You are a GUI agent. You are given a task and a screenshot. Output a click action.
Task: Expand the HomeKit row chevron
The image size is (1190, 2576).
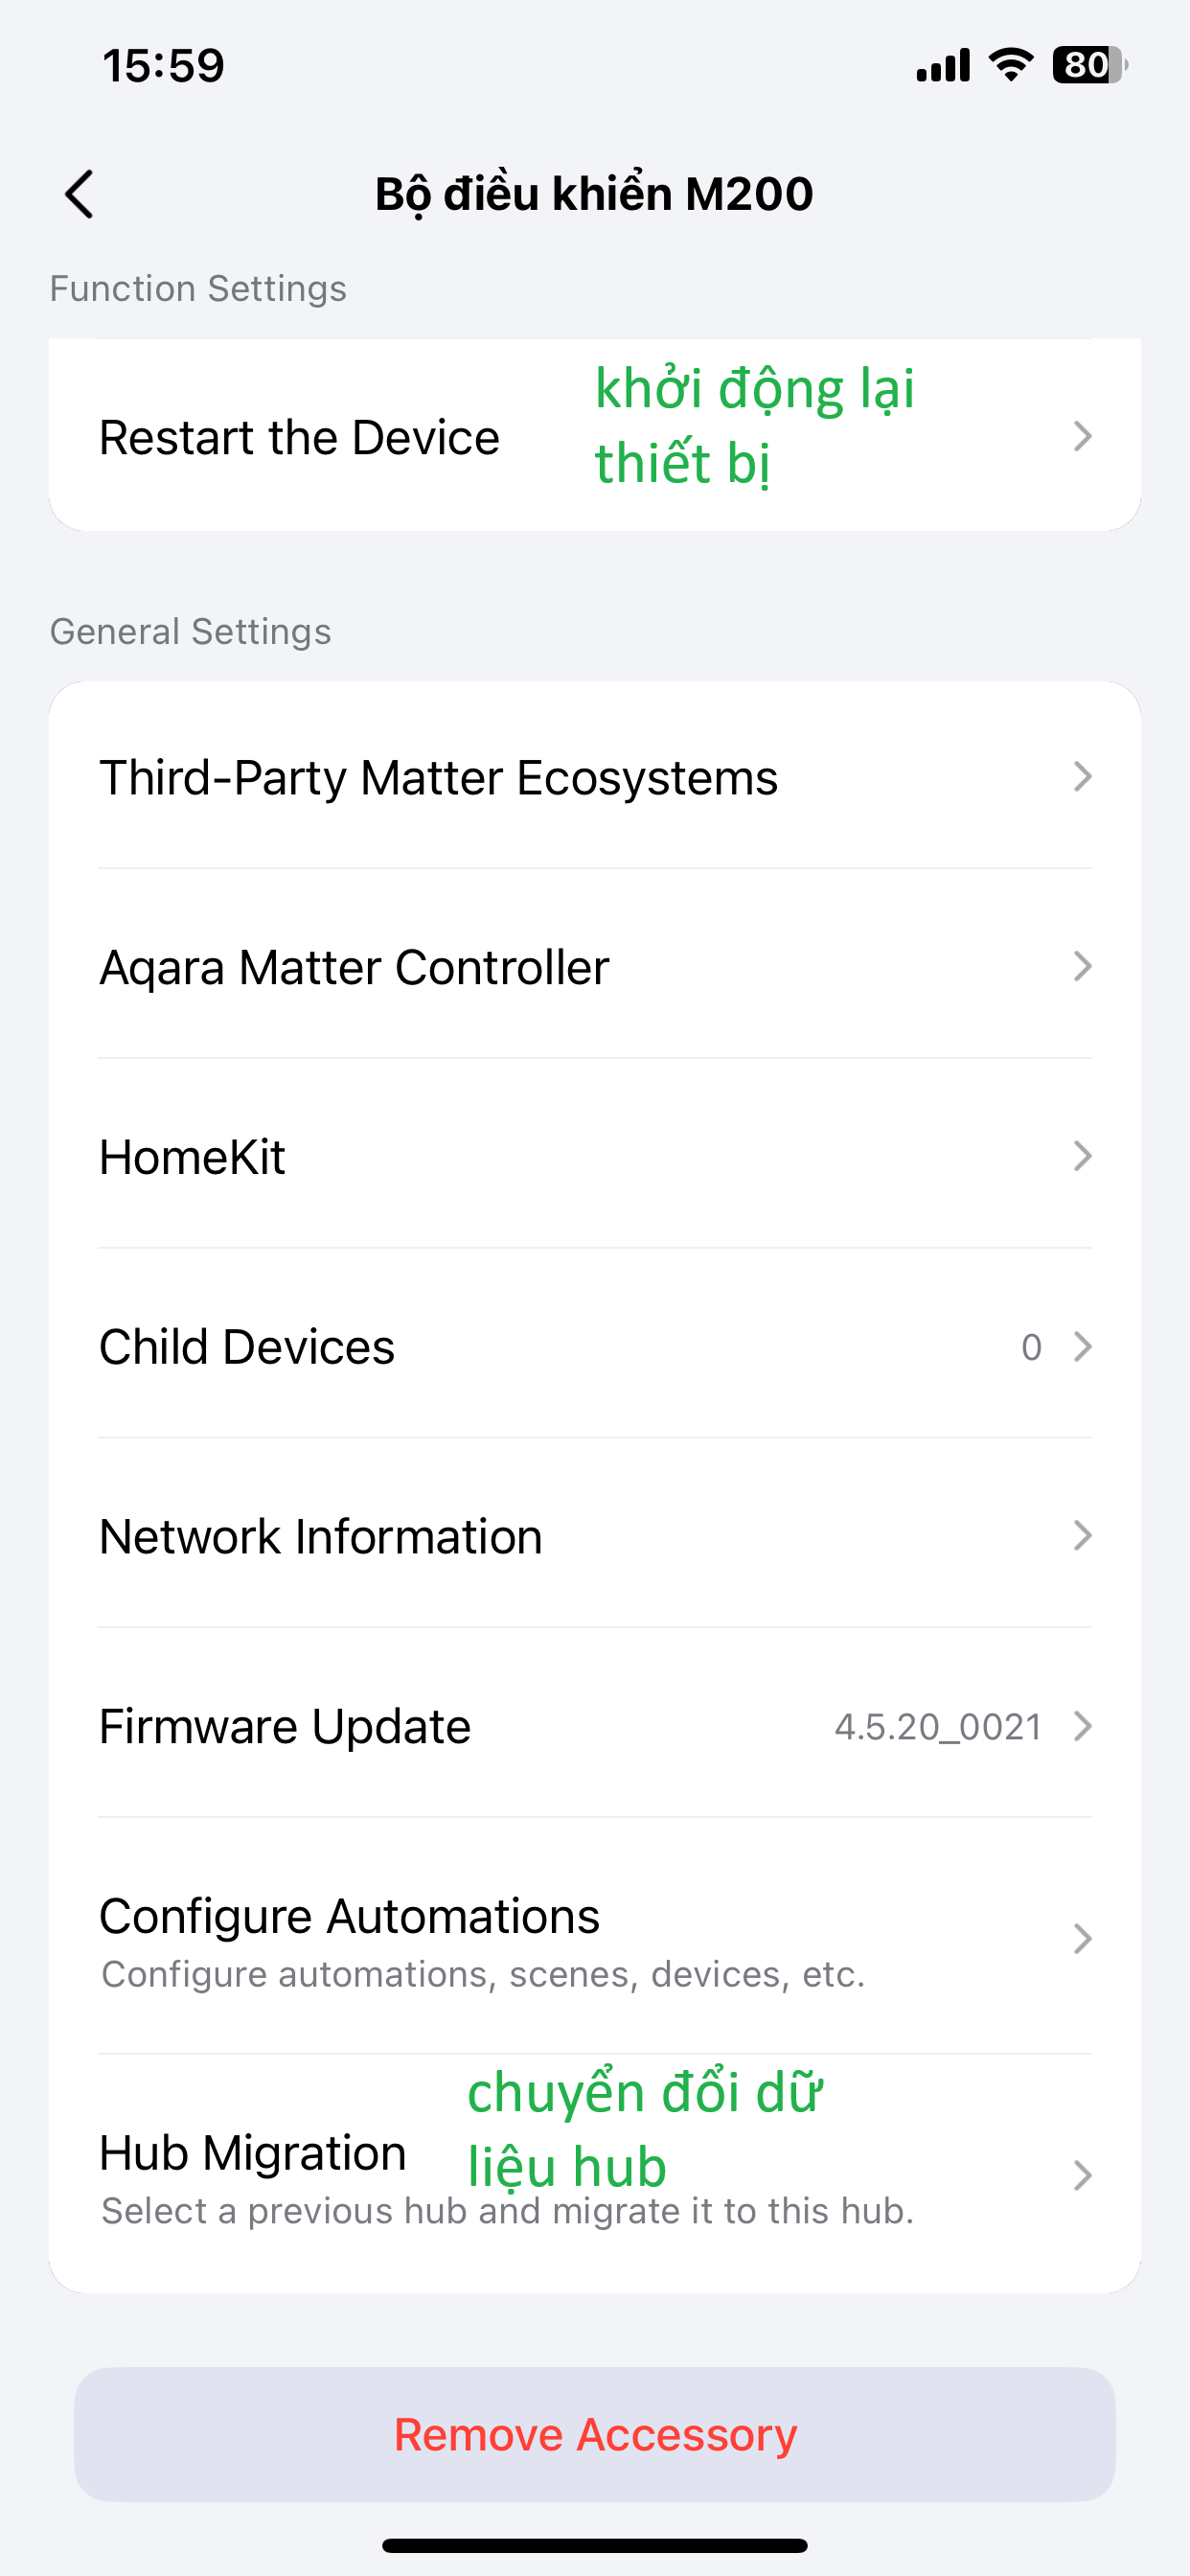pos(1082,1157)
